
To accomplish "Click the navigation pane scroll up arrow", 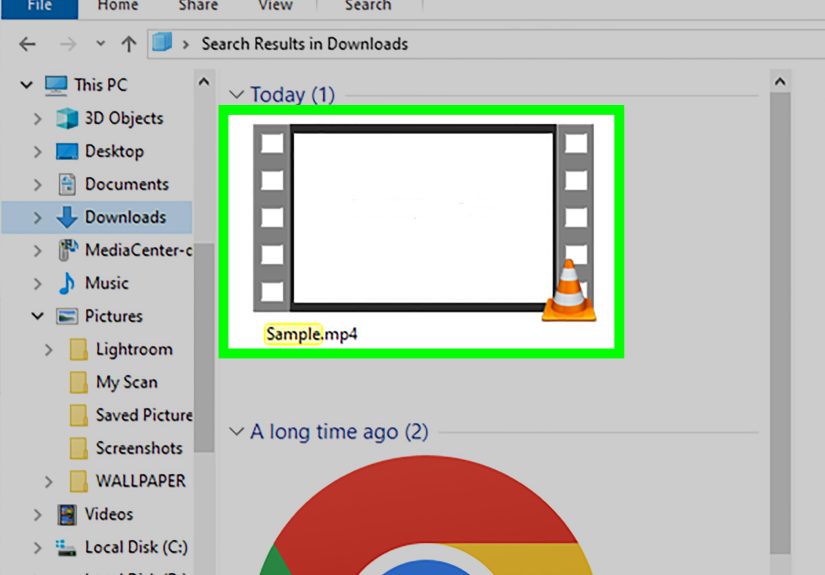I will [x=204, y=82].
